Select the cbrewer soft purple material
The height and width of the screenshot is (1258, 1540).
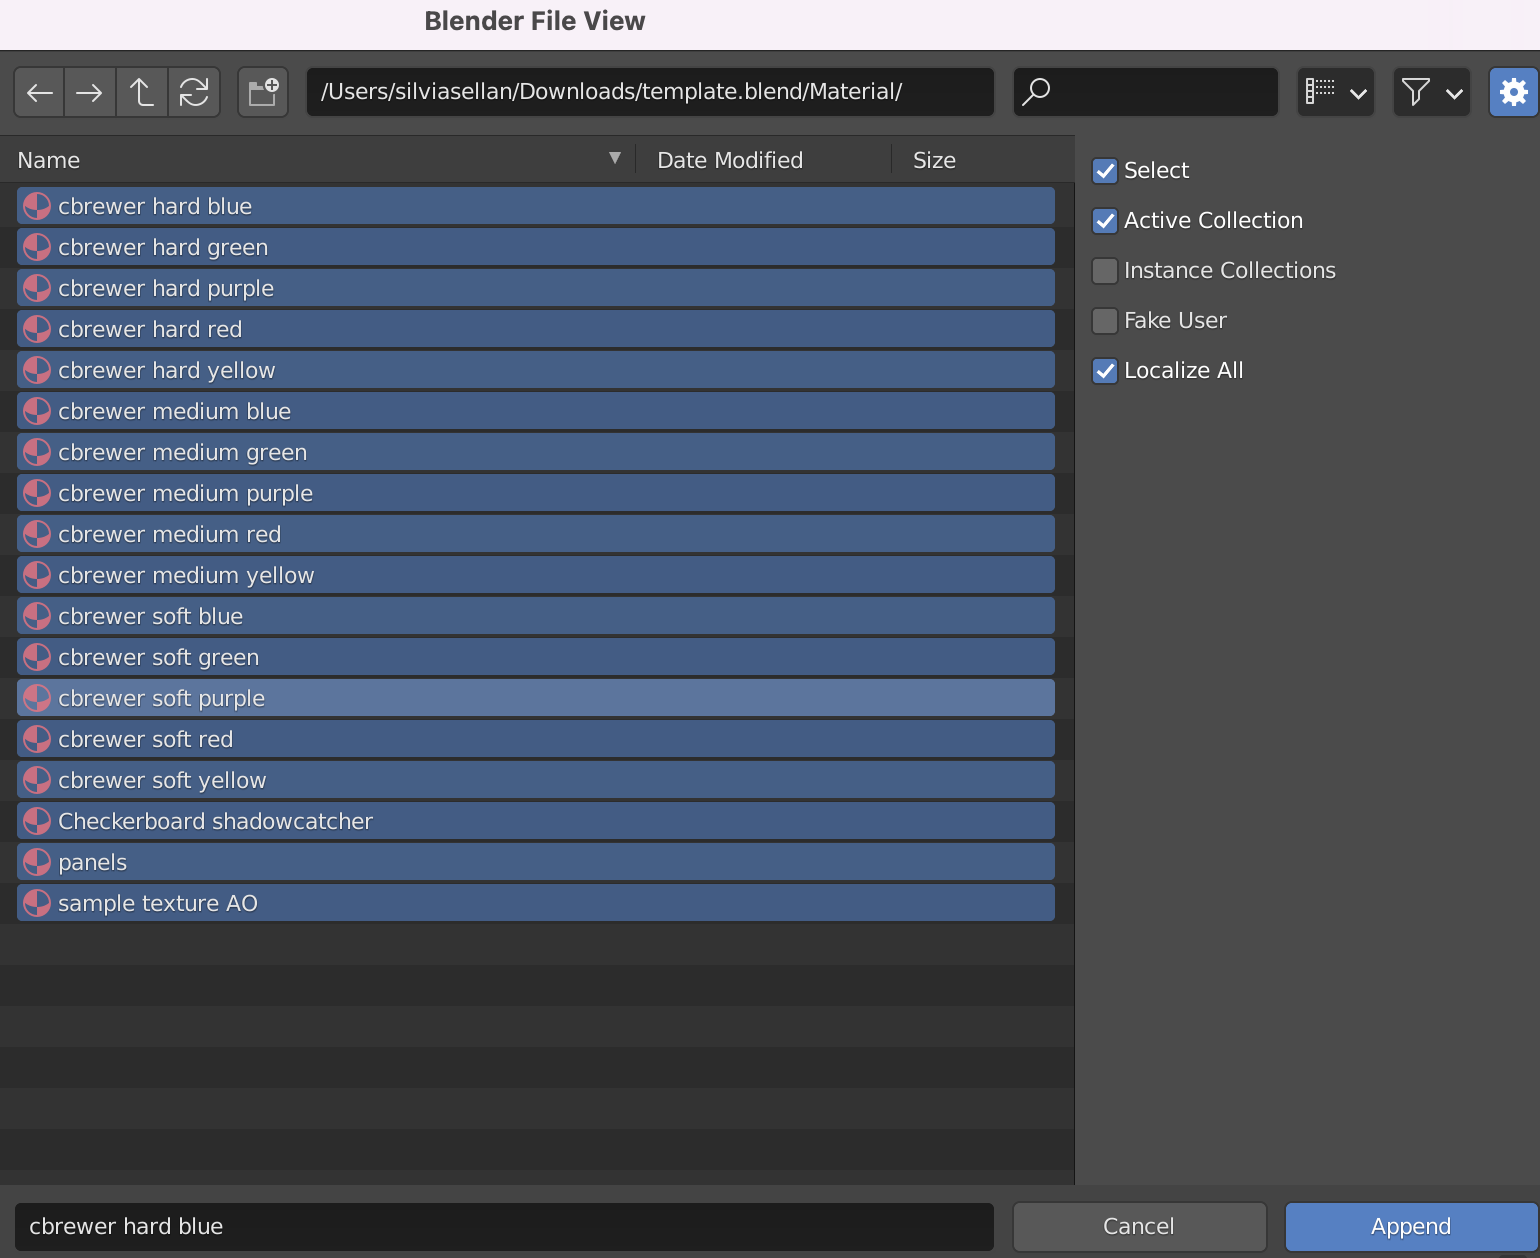click(x=536, y=698)
